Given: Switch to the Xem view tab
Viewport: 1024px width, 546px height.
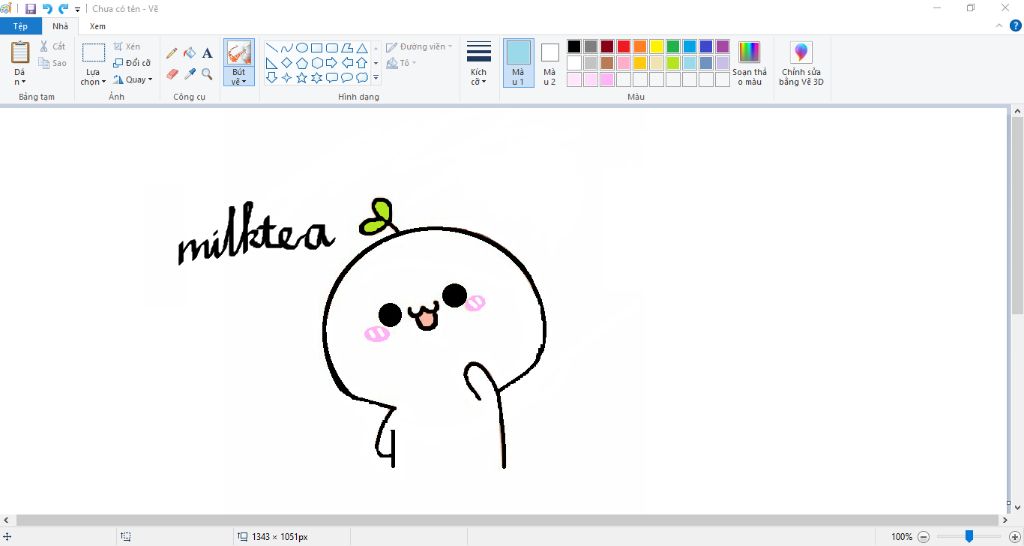Looking at the screenshot, I should (x=97, y=26).
